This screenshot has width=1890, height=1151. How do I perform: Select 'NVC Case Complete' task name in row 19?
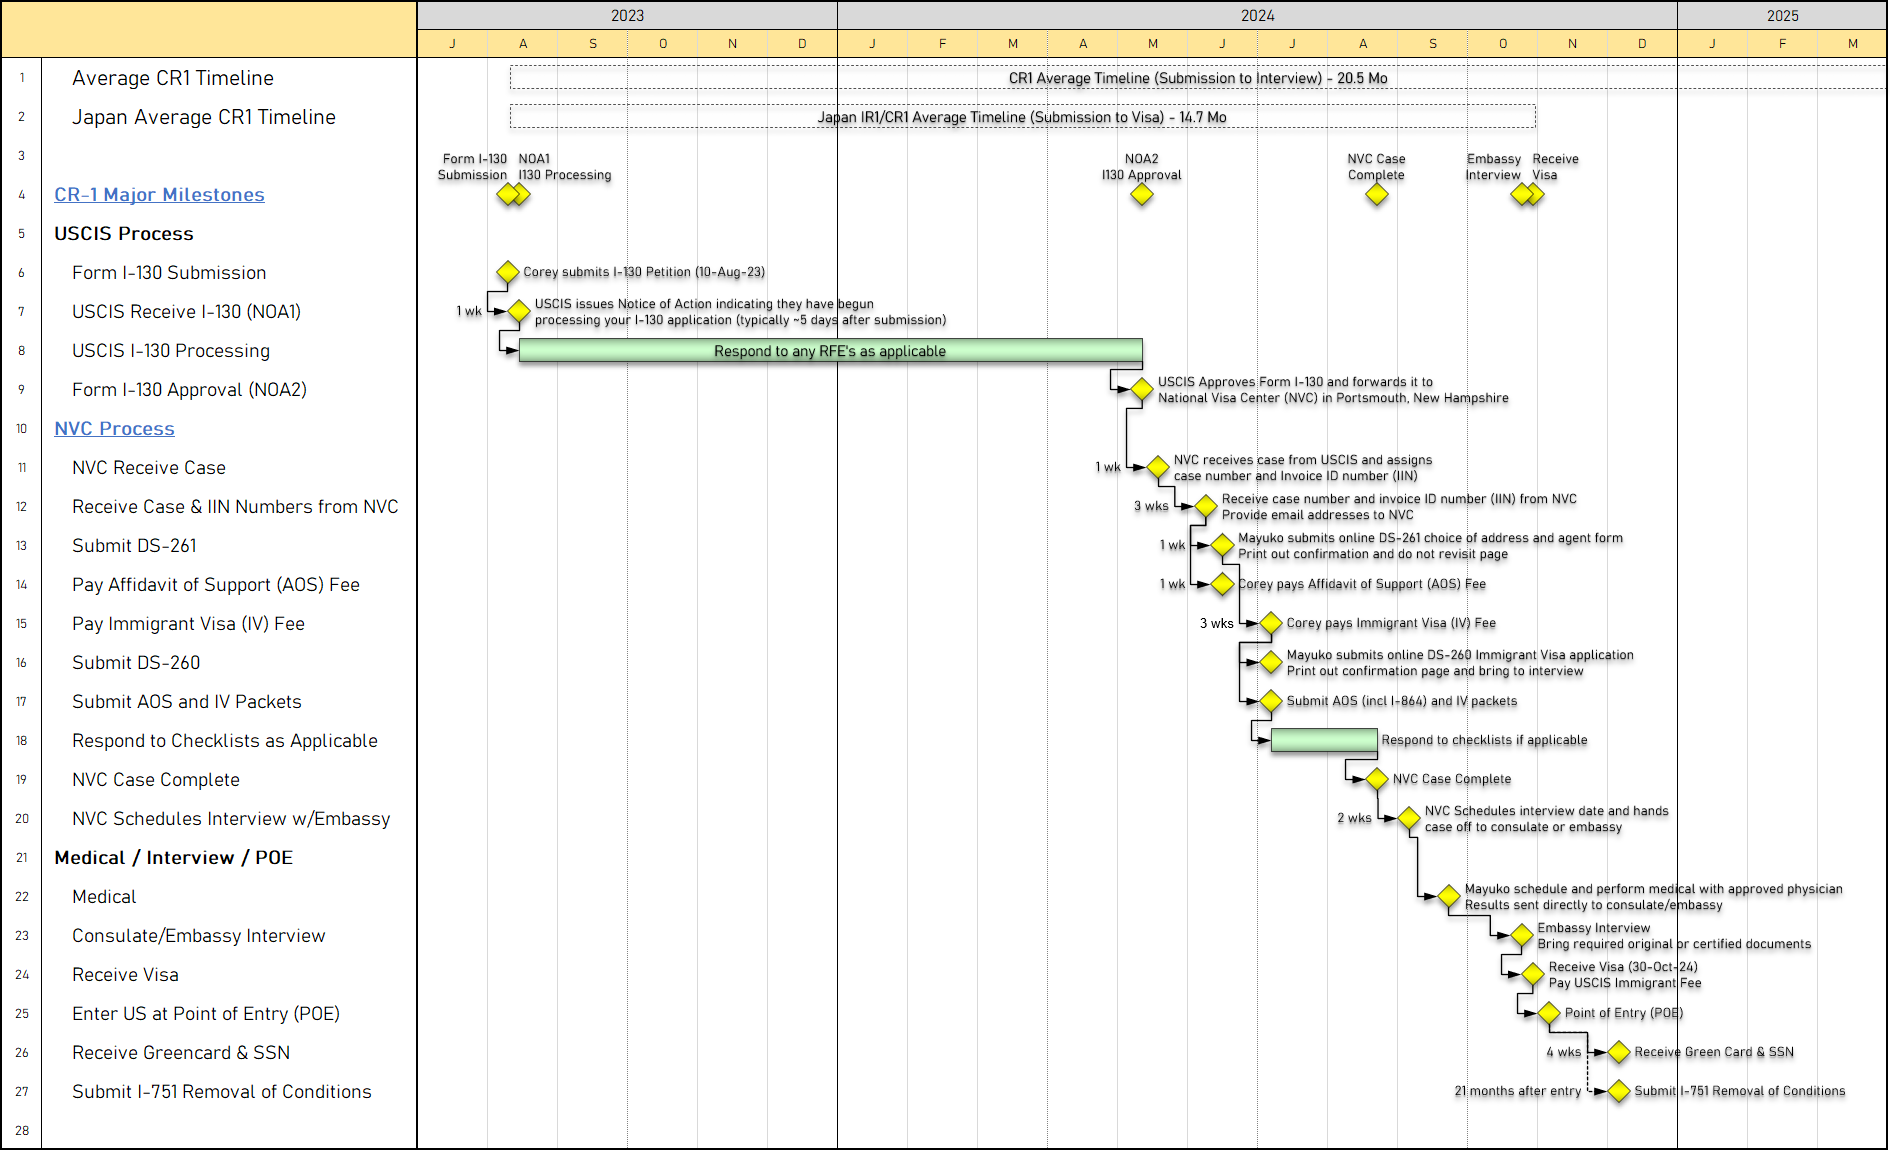[x=156, y=780]
